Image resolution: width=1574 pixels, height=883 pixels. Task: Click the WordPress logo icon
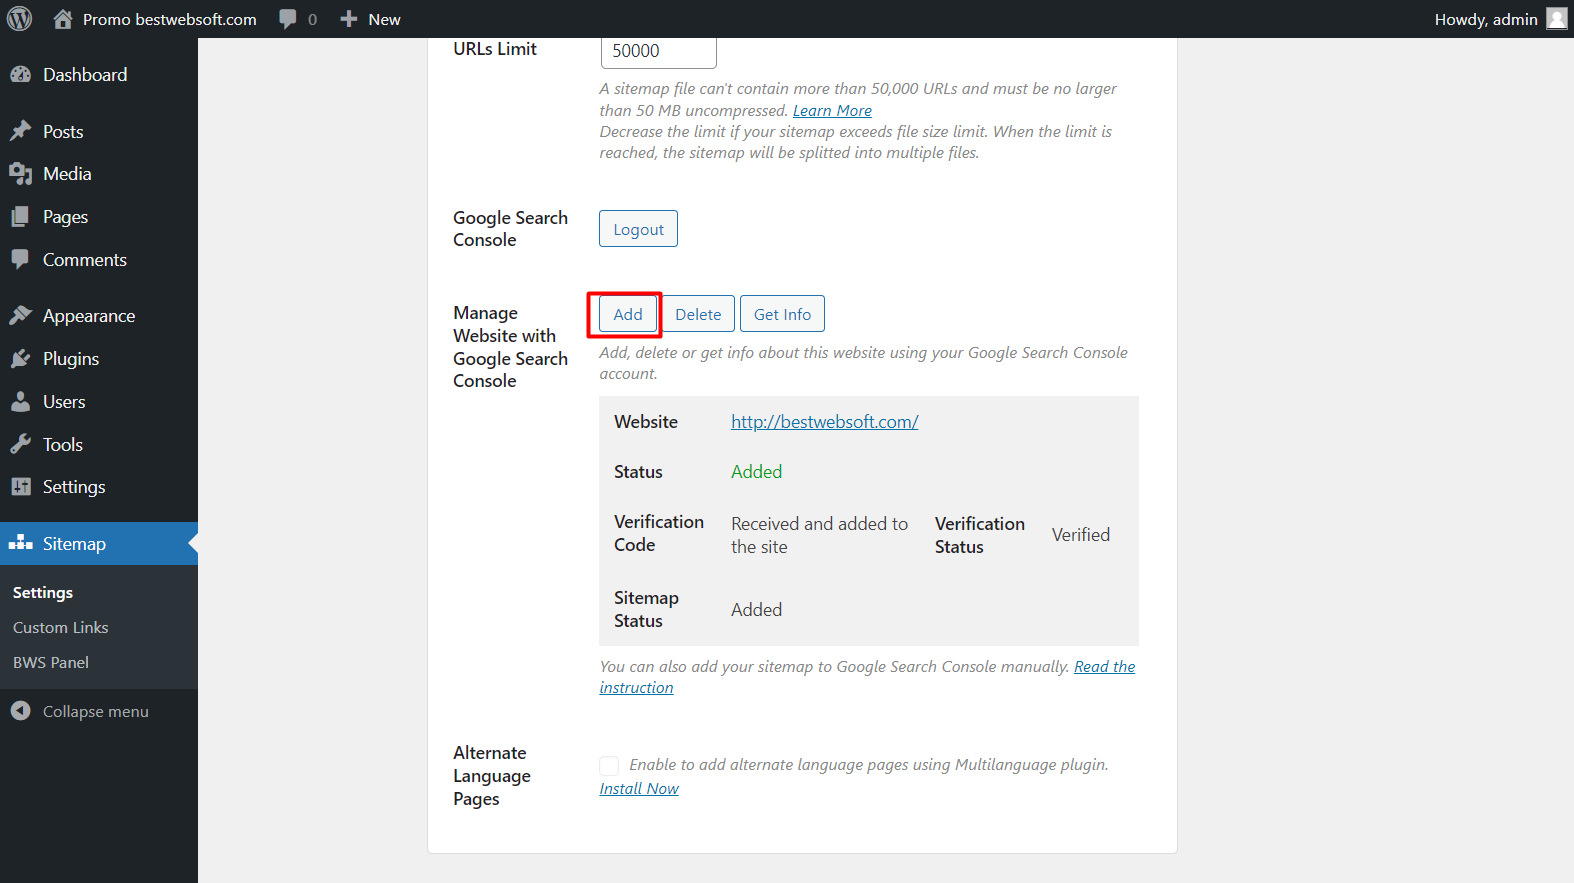[x=19, y=19]
